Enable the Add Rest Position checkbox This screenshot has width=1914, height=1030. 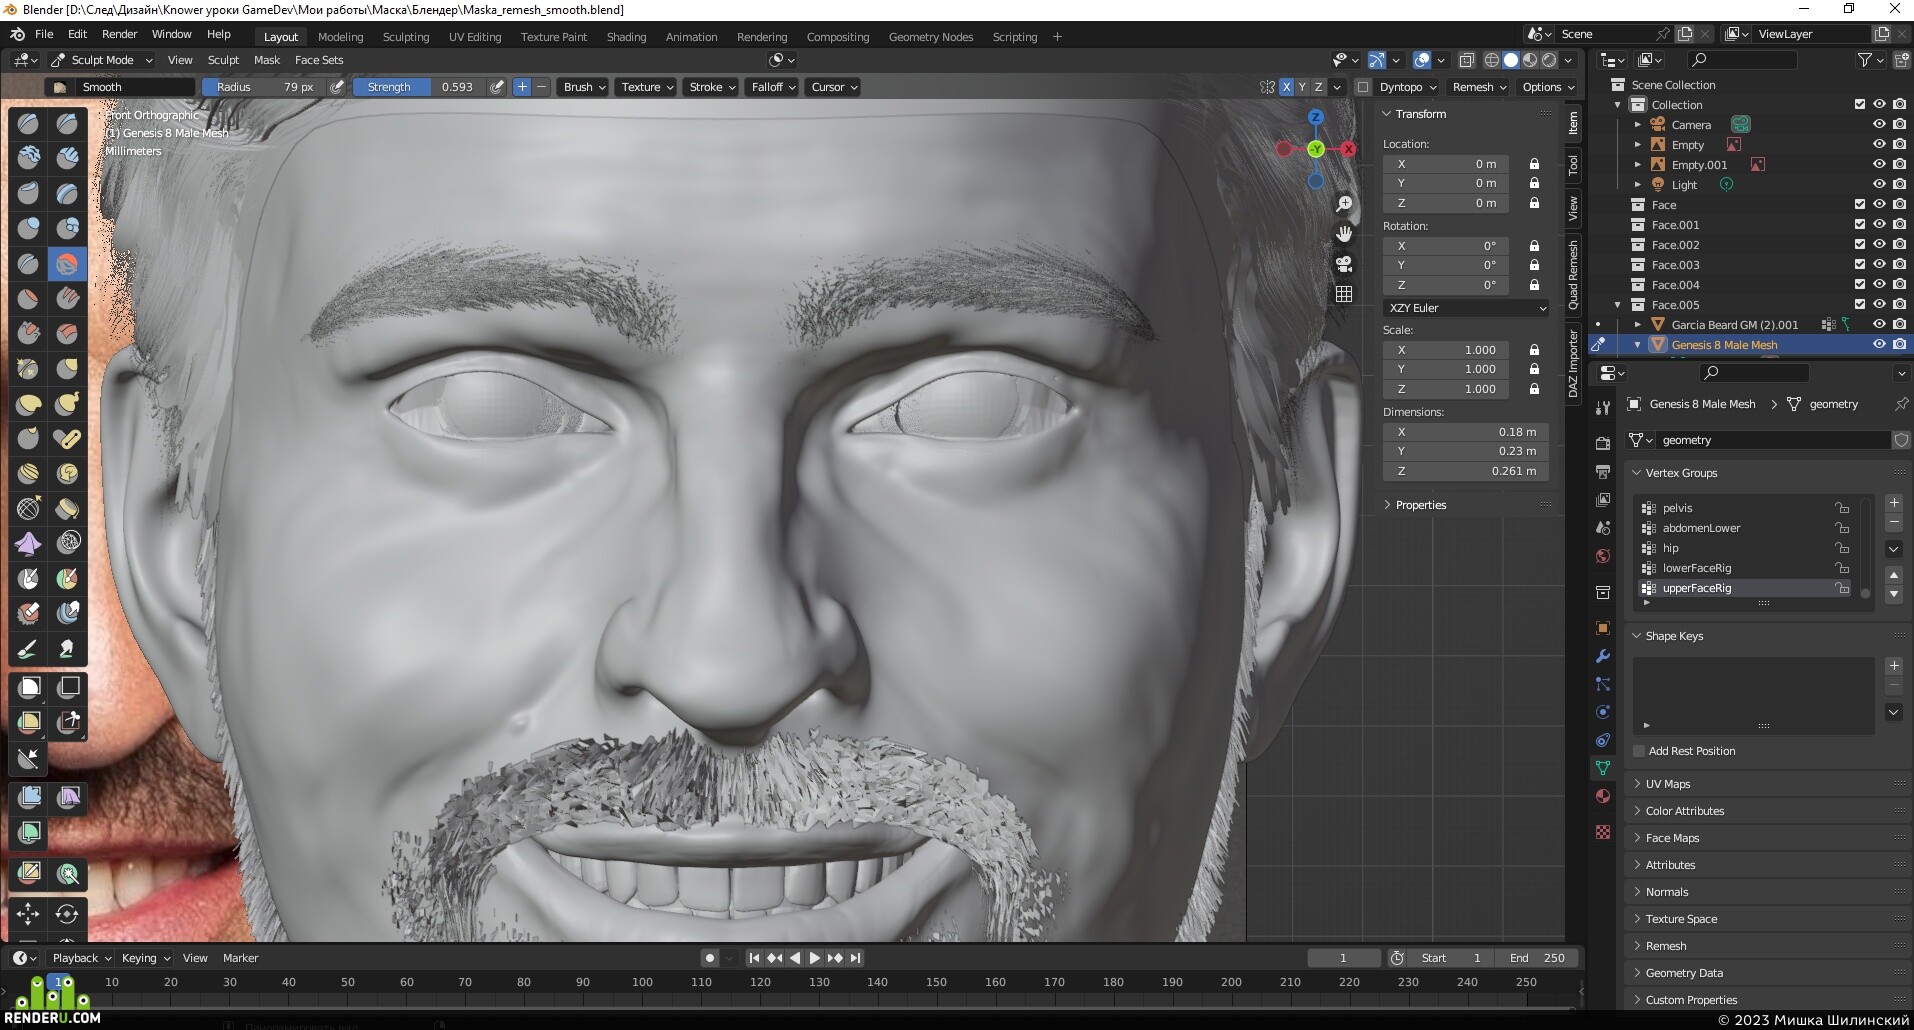point(1639,751)
